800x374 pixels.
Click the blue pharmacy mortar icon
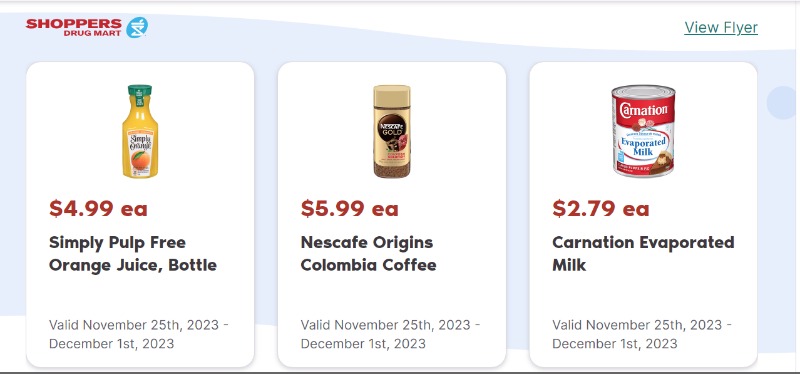click(137, 28)
